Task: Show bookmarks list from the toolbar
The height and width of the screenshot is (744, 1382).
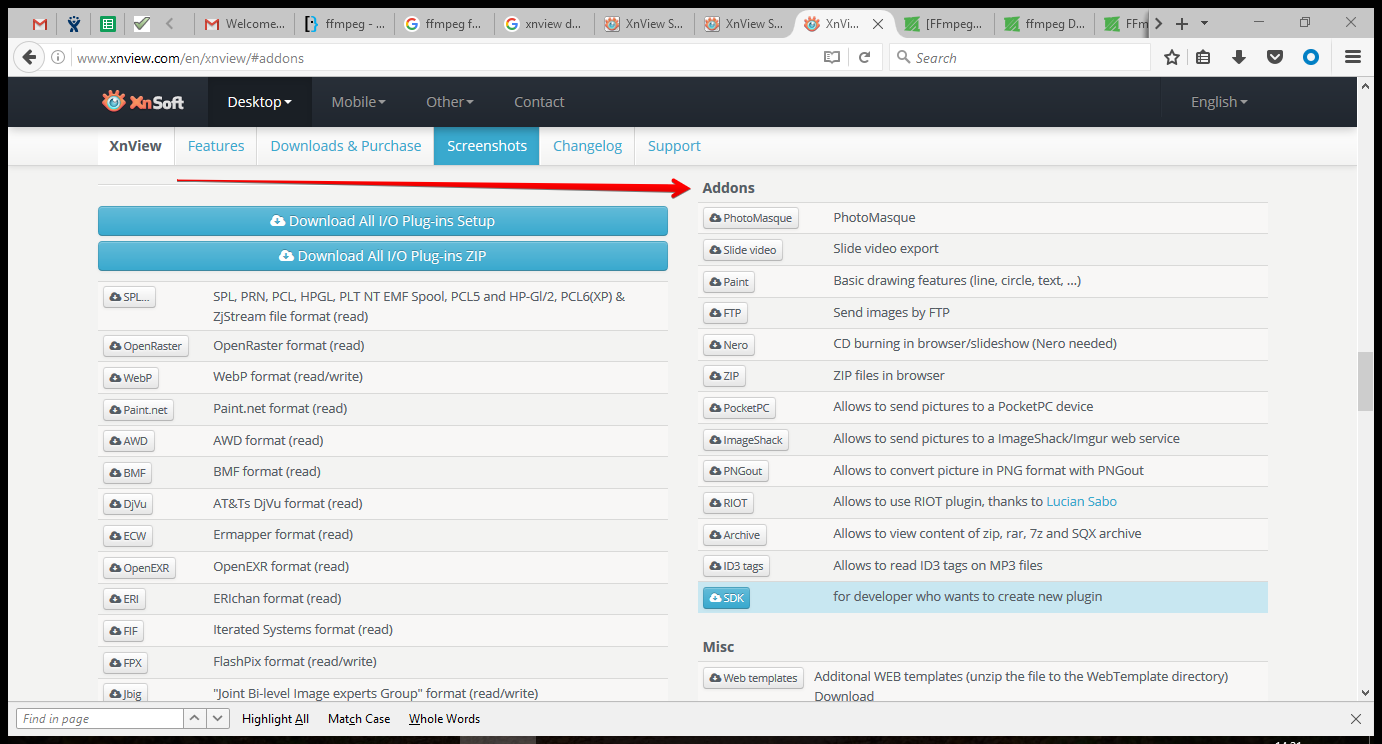Action: [1203, 58]
